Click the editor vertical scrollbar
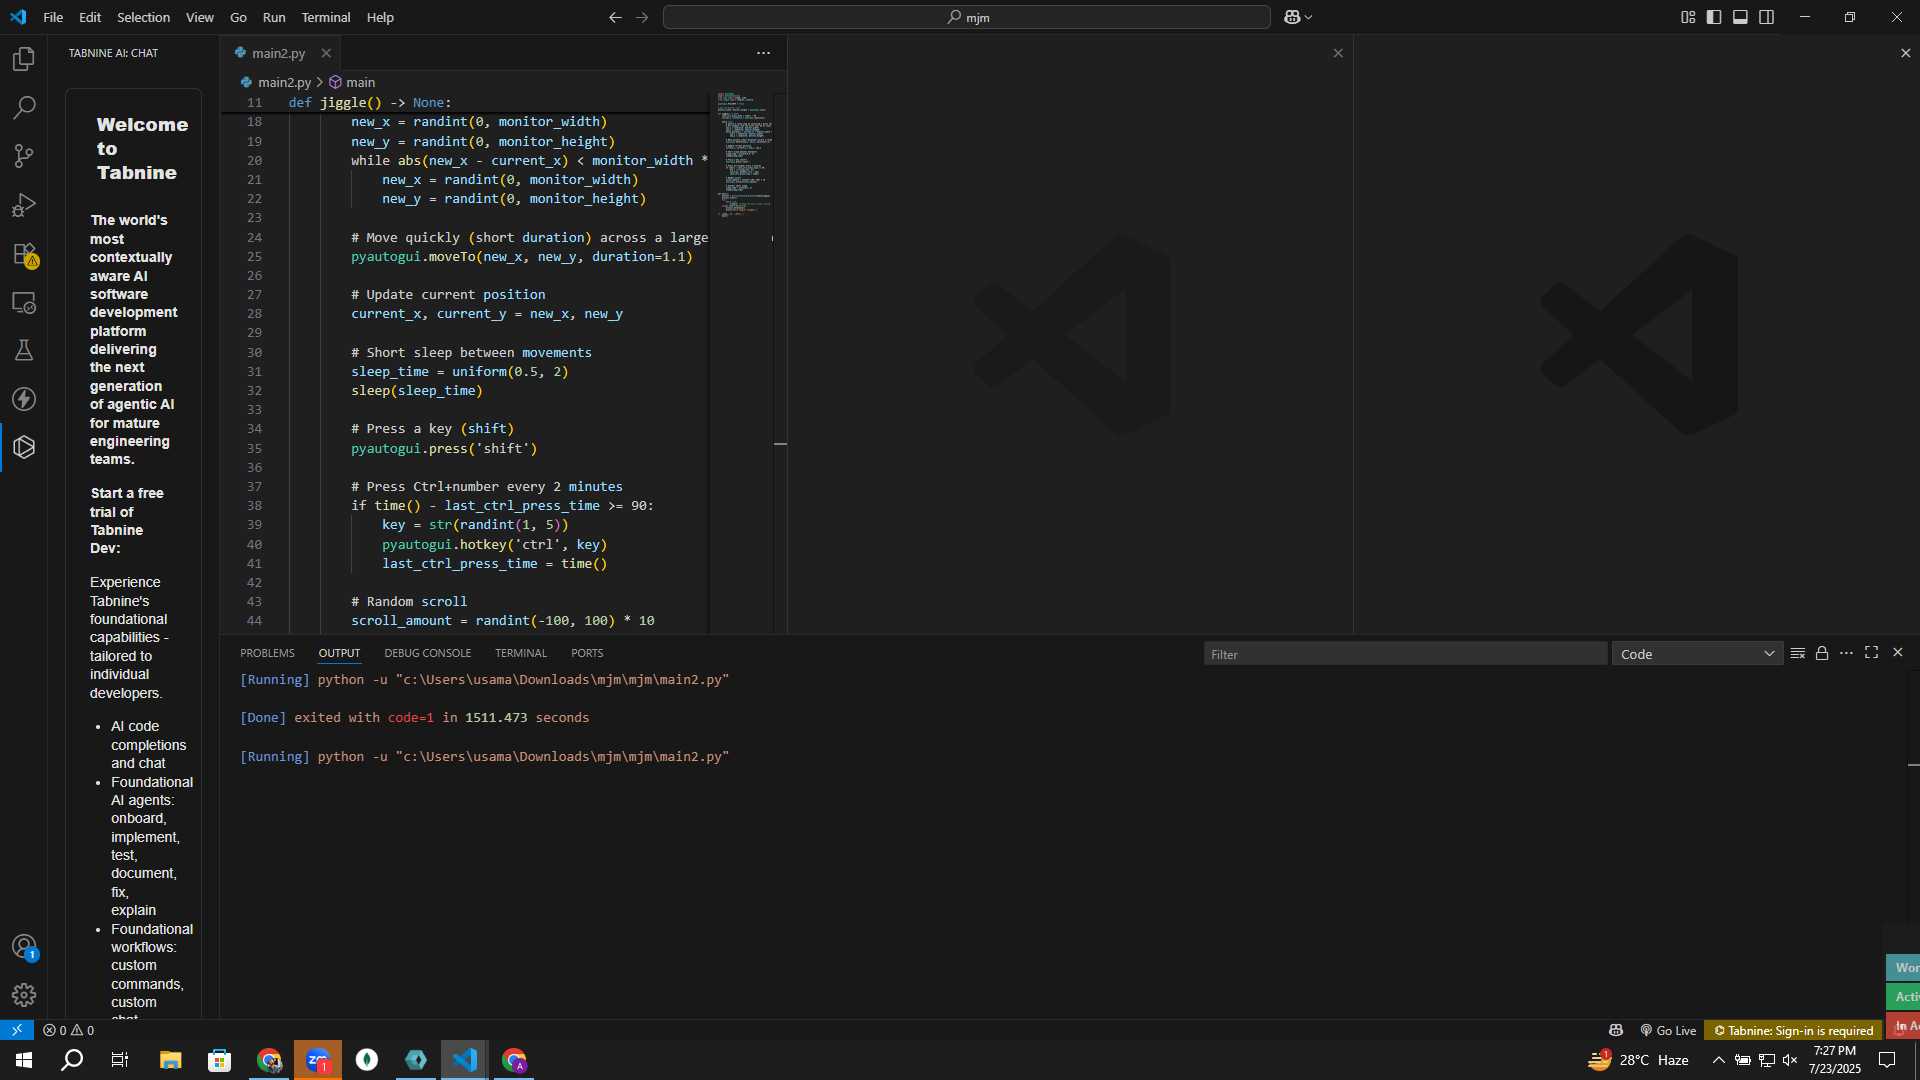The width and height of the screenshot is (1920, 1080). [780, 362]
